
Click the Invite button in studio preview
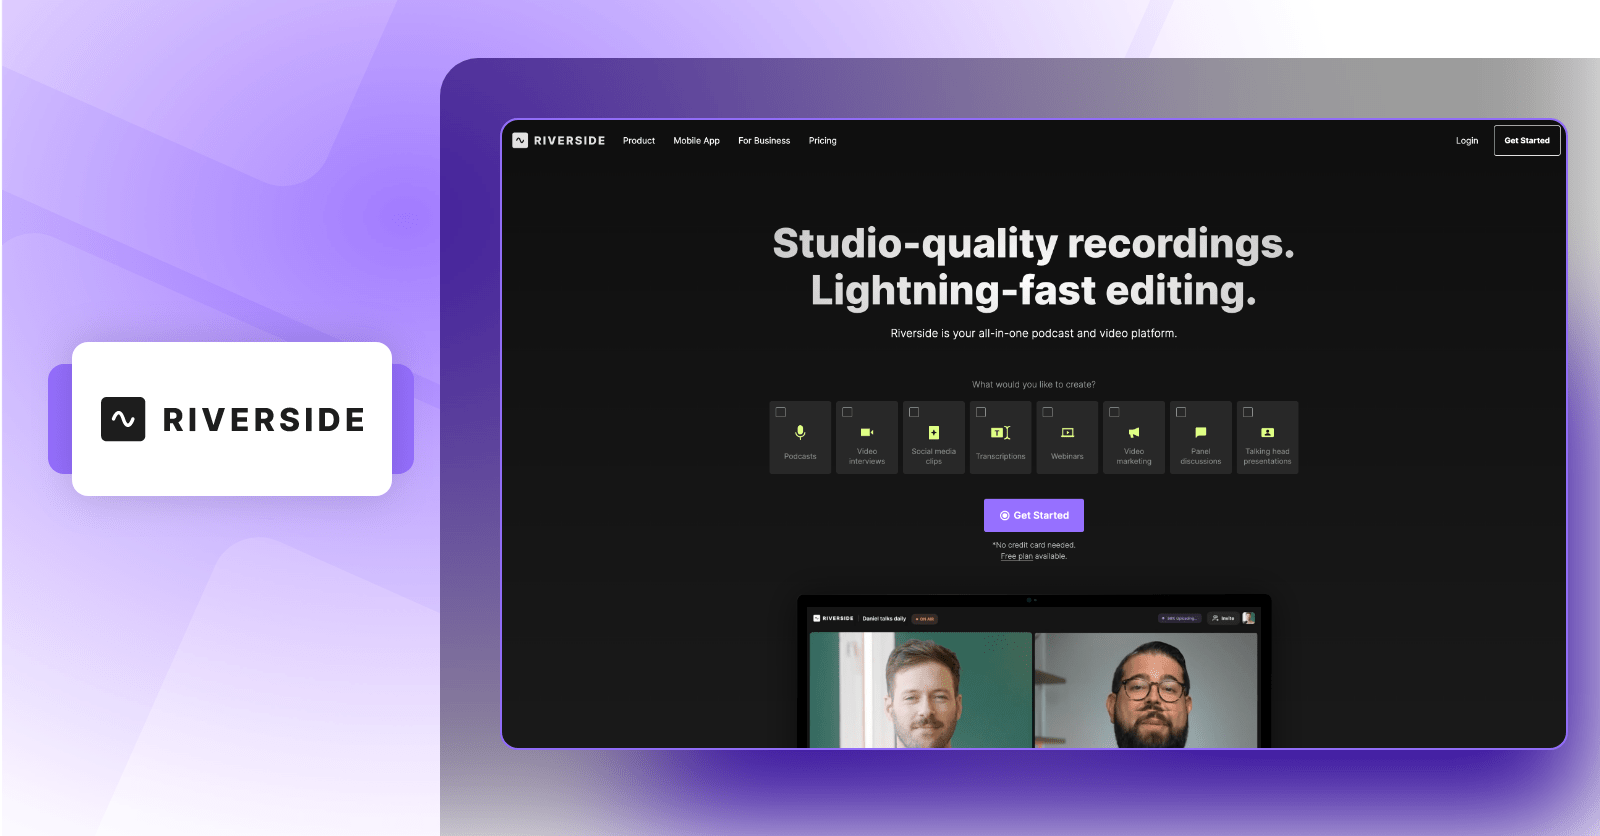pos(1222,618)
